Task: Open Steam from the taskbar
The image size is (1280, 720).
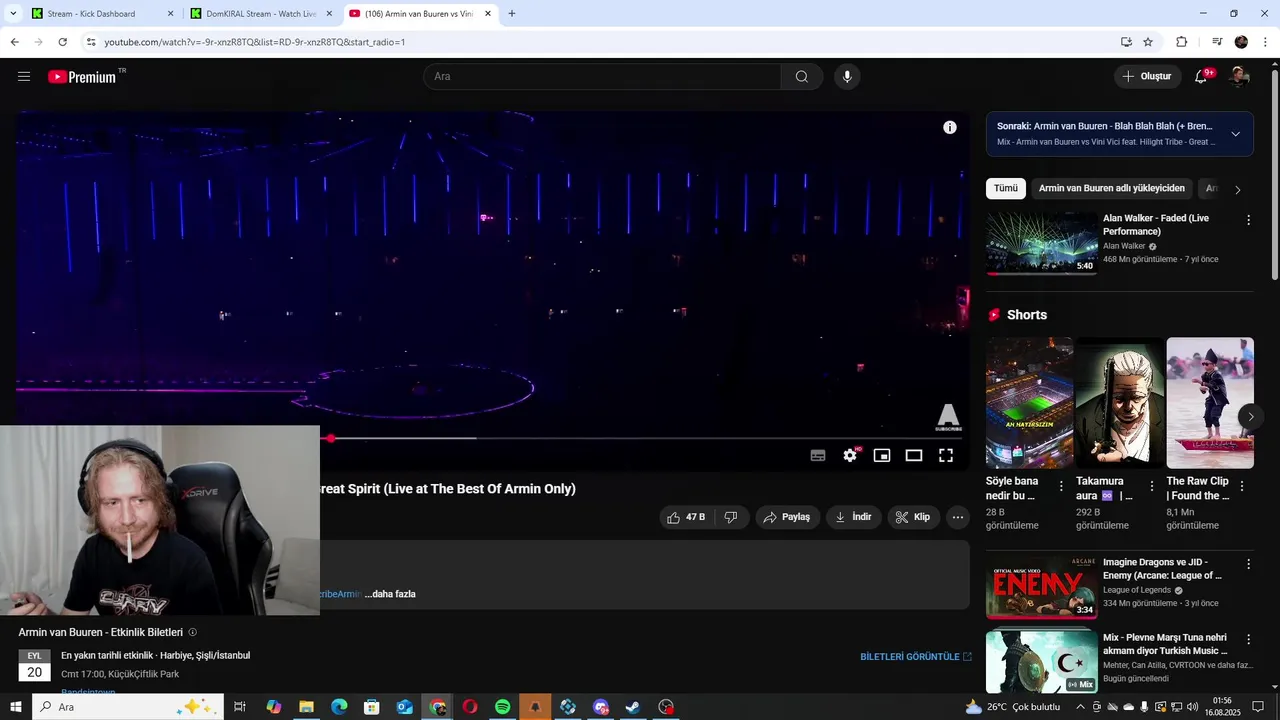Action: (x=633, y=707)
